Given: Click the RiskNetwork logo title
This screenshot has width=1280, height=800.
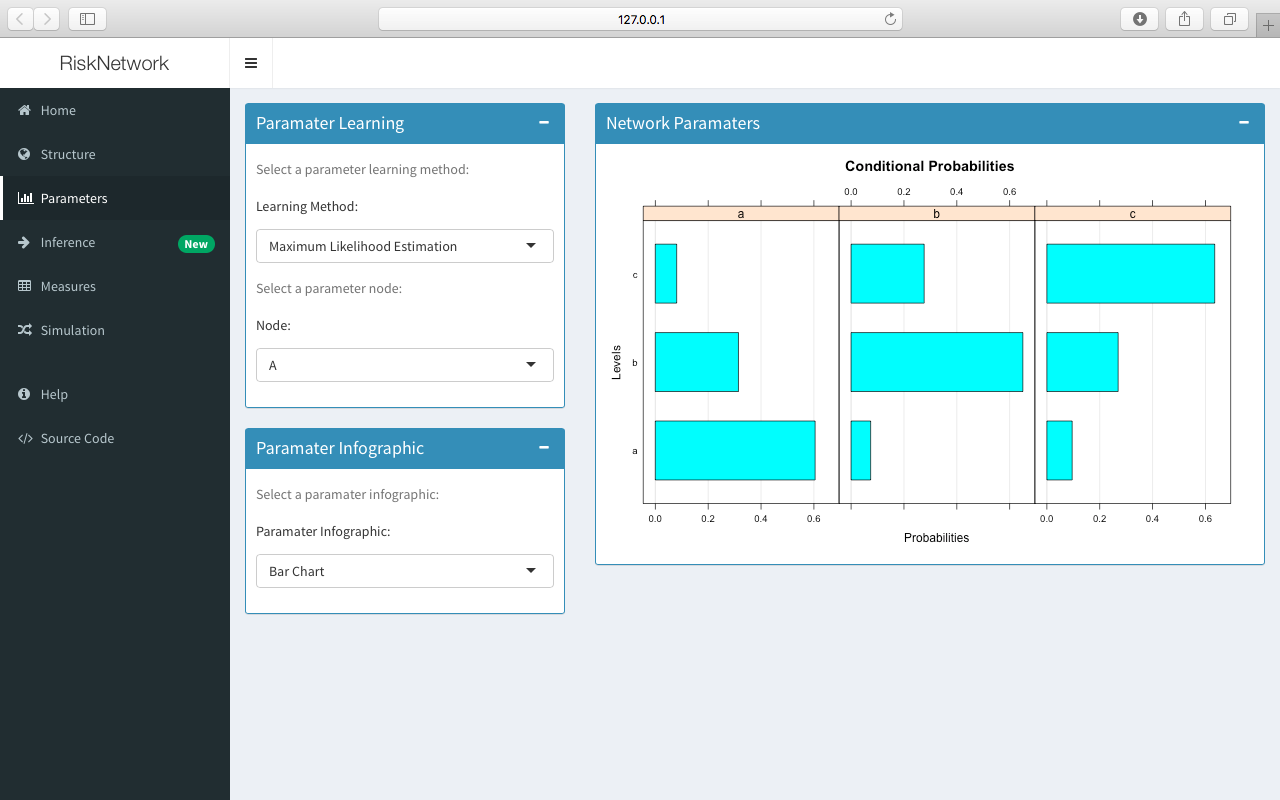Looking at the screenshot, I should coord(114,63).
